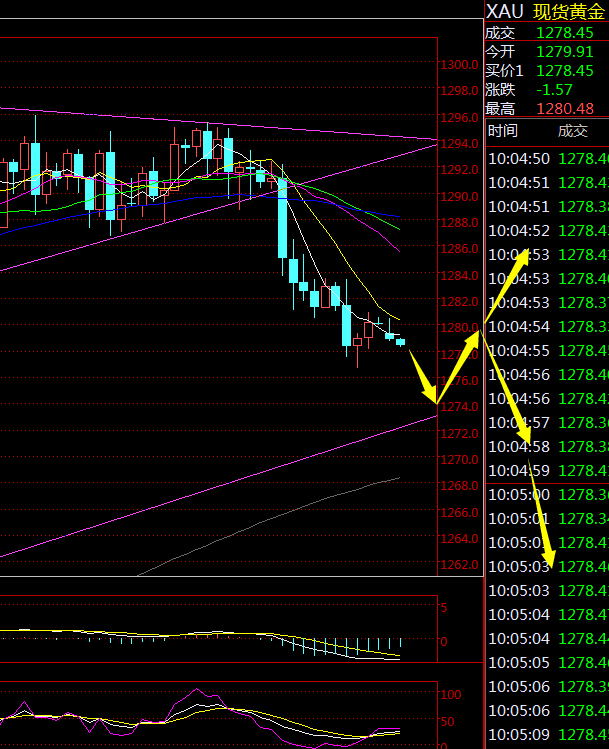Click the 今开 open value 1279.91
The height and width of the screenshot is (749, 609).
coord(565,52)
